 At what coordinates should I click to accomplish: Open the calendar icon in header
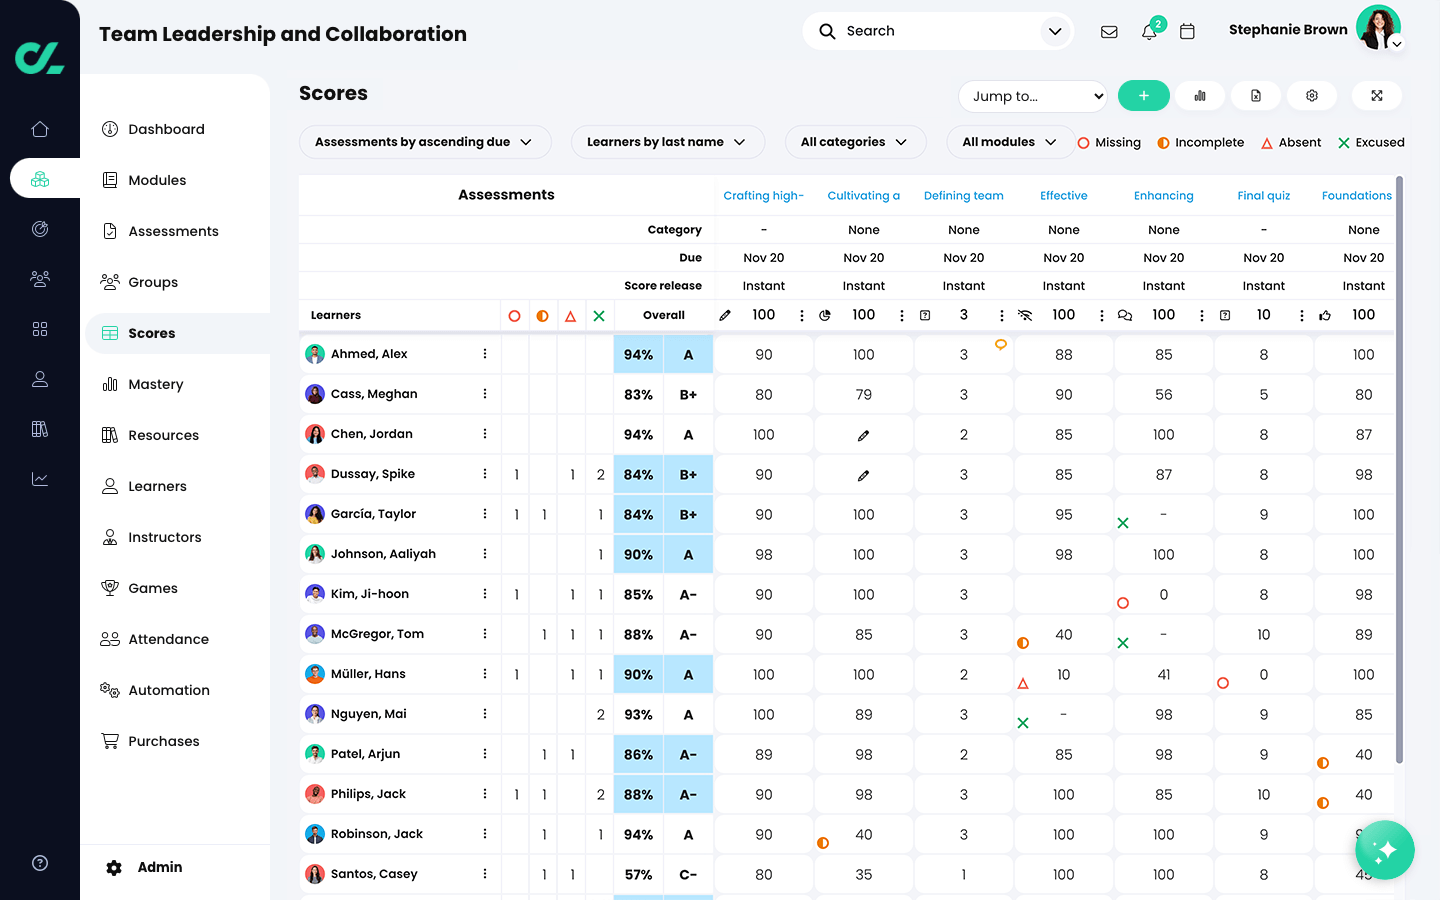click(x=1187, y=32)
